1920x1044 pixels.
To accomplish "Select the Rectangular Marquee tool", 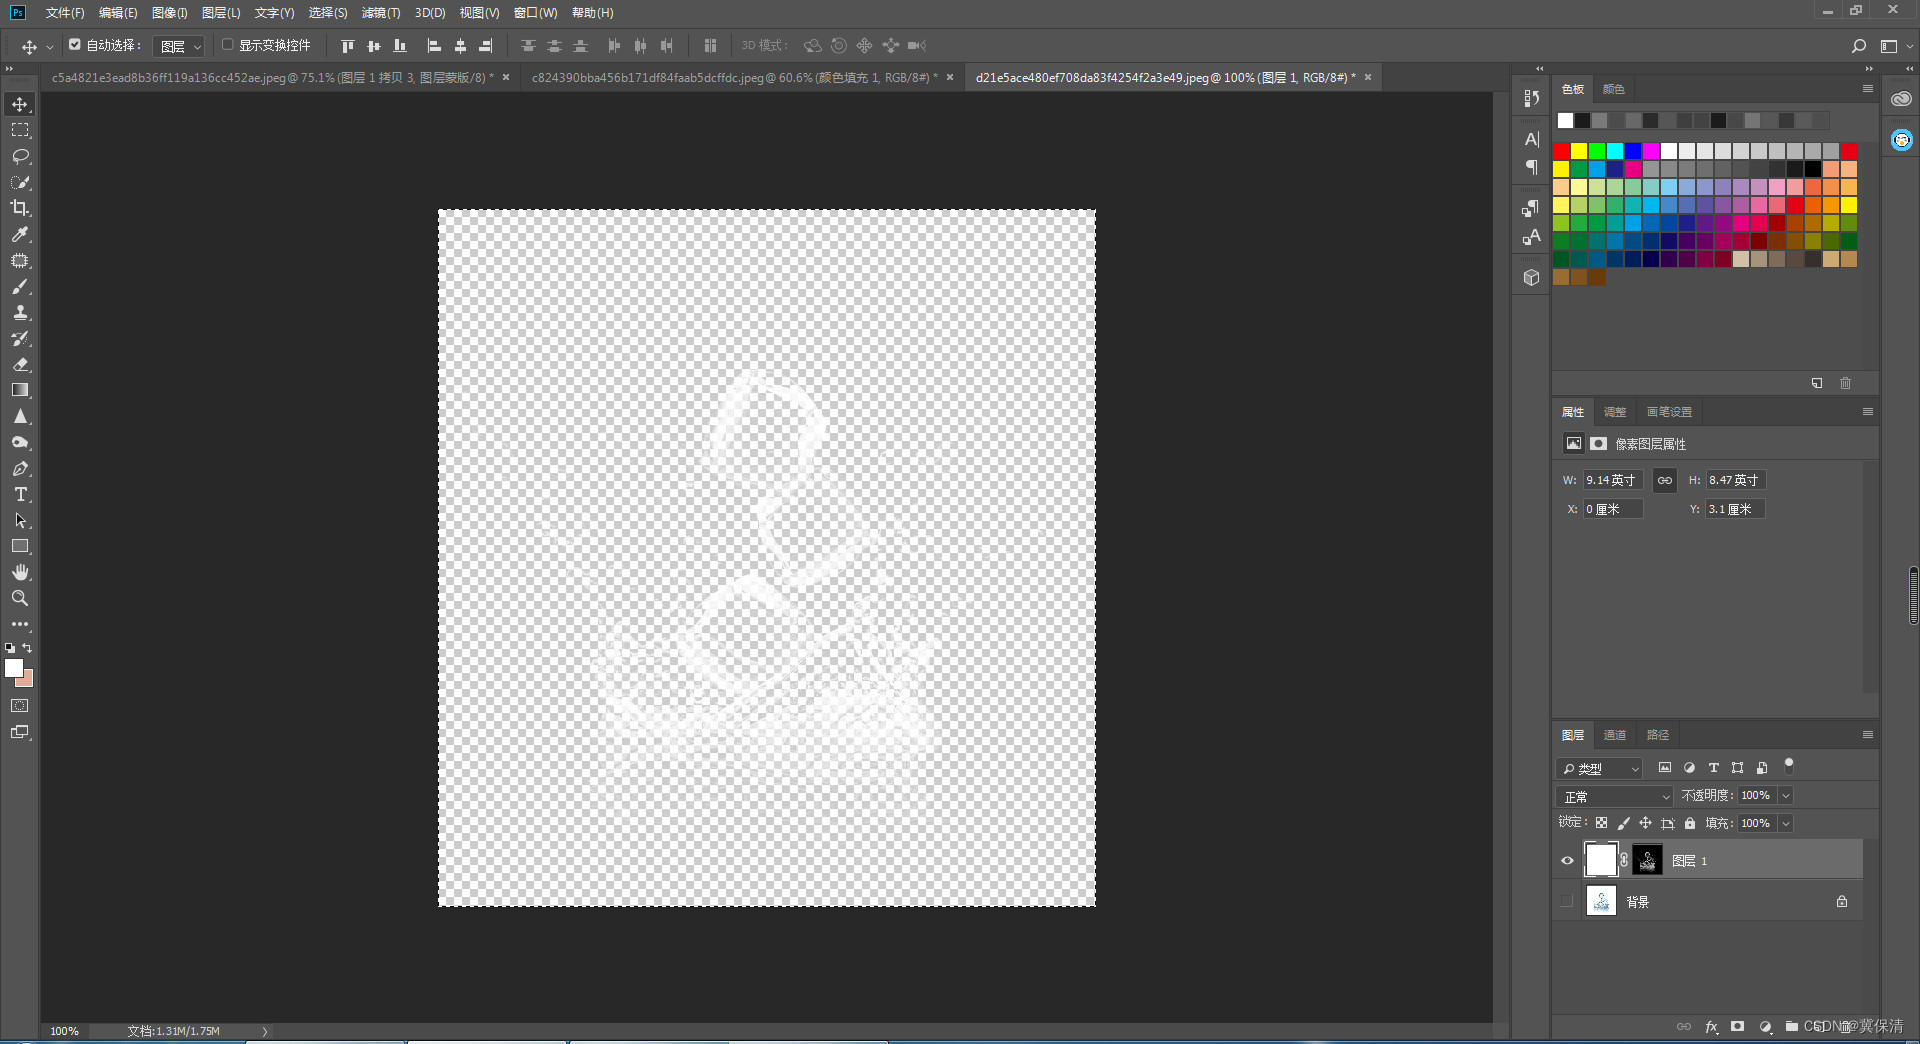I will tap(20, 130).
